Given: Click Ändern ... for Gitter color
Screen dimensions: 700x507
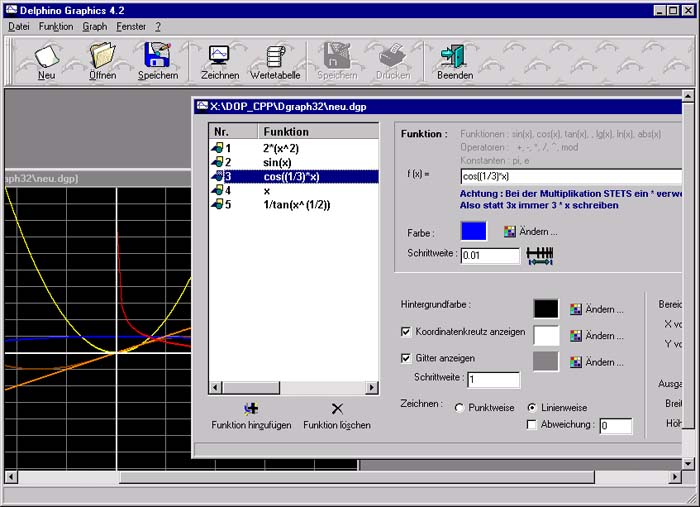Looking at the screenshot, I should [604, 362].
